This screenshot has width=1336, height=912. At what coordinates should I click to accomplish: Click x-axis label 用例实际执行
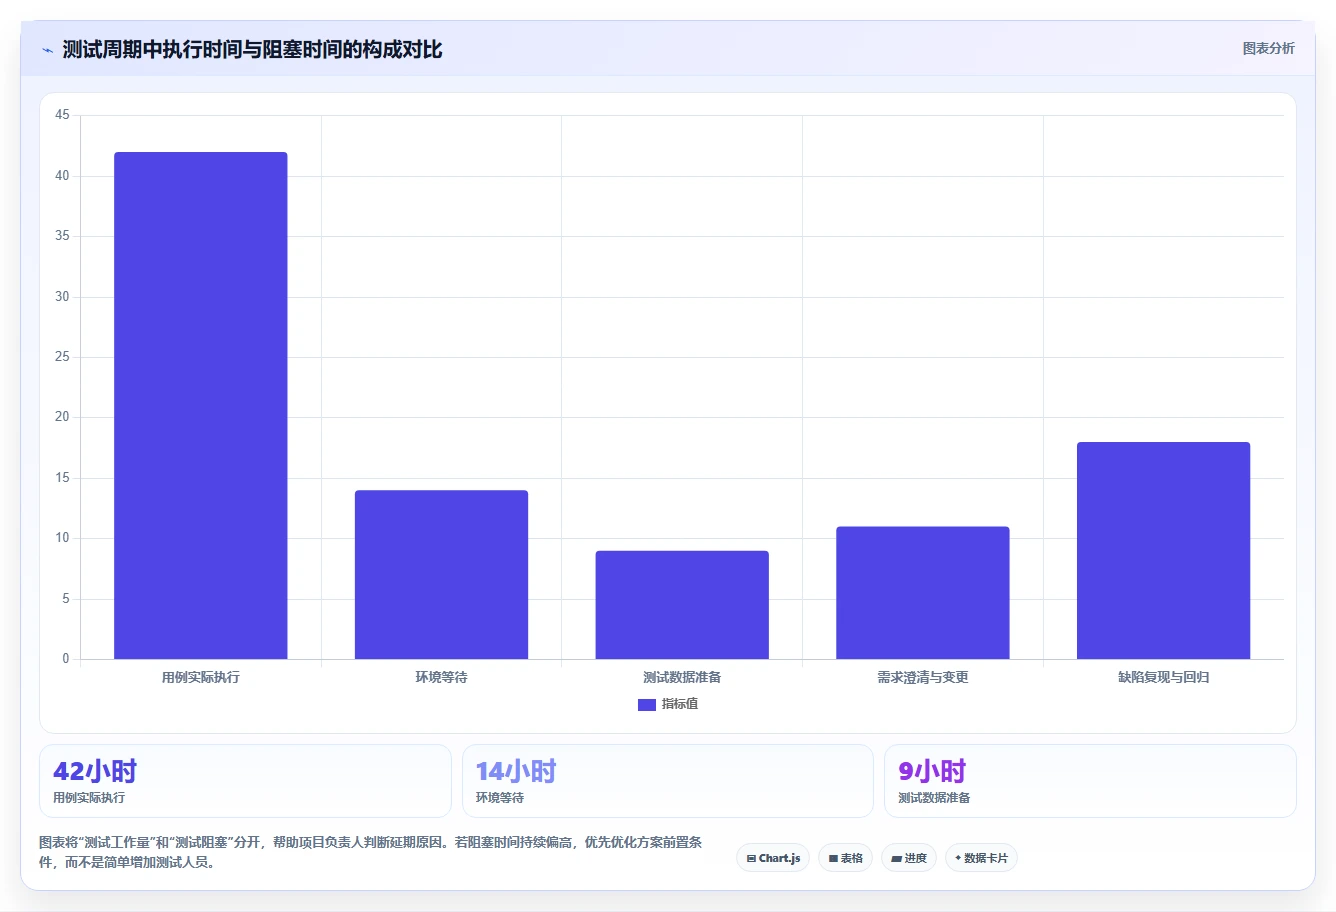[201, 677]
